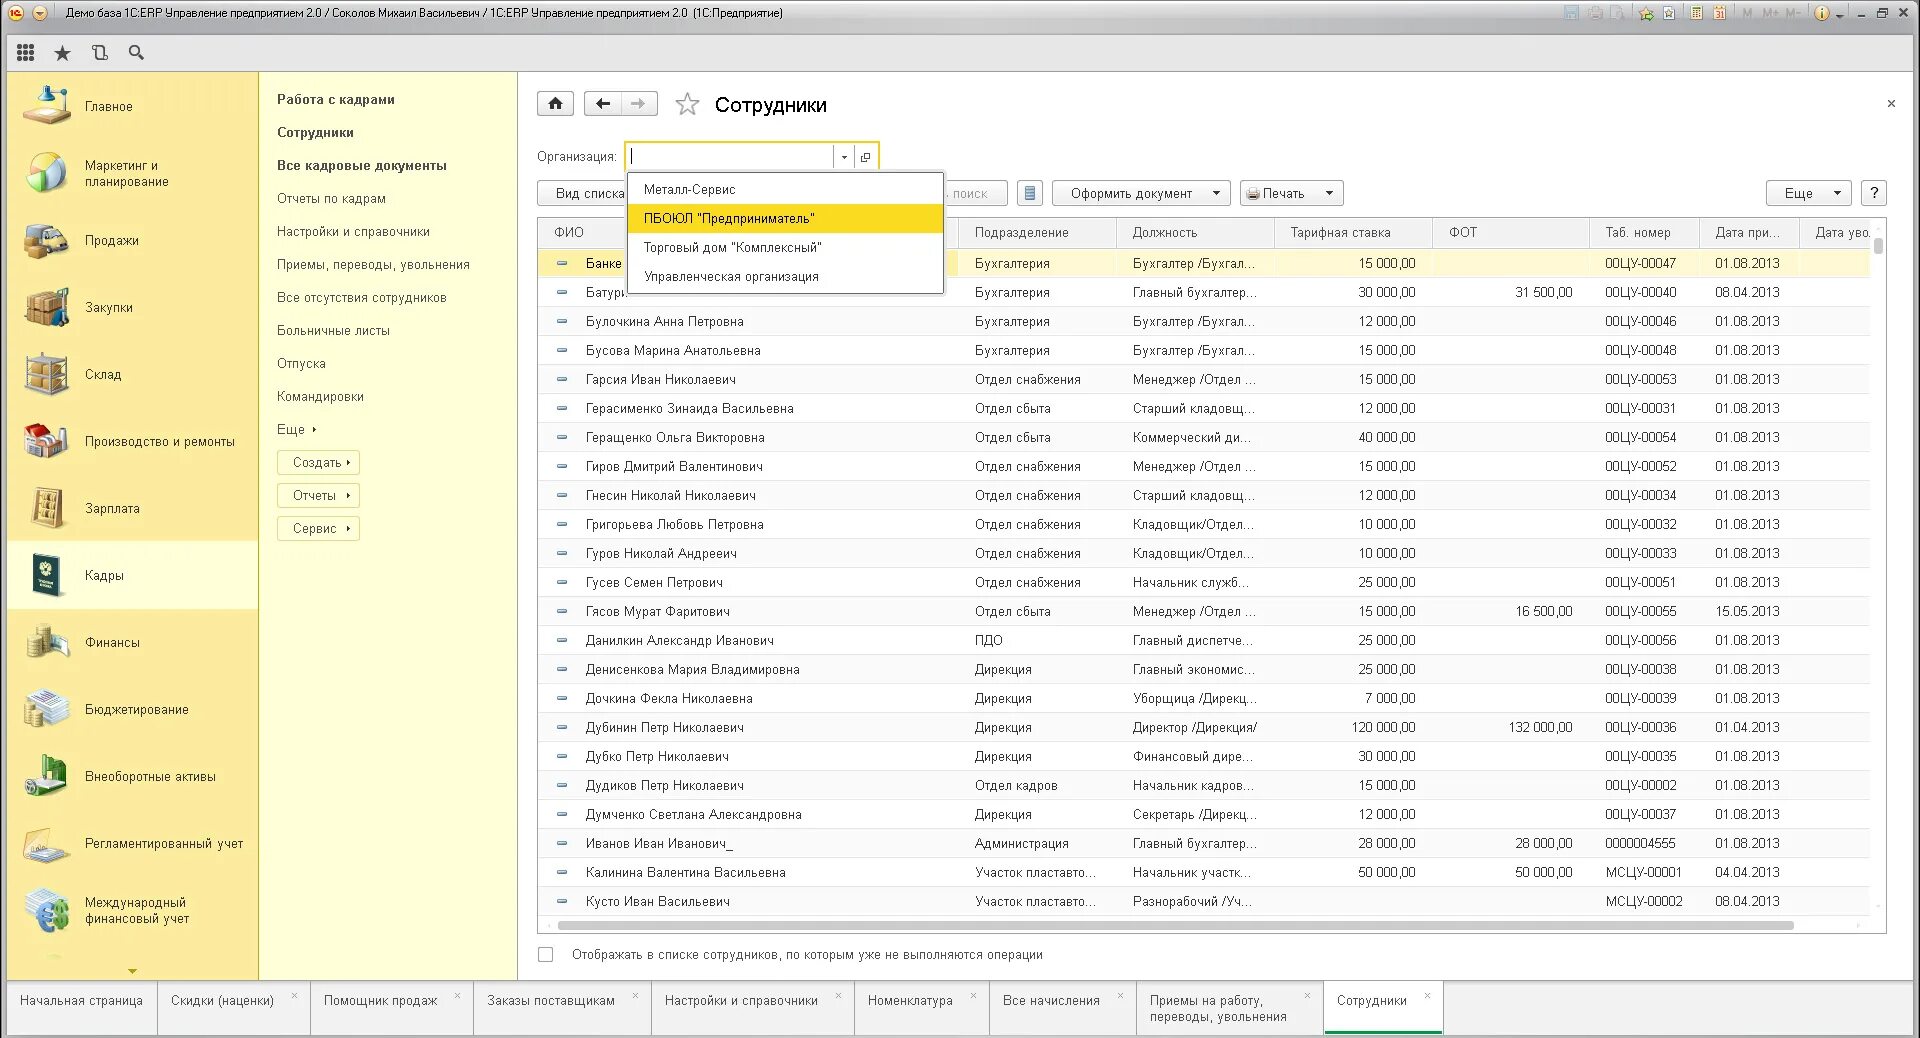1920x1038 pixels.
Task: Open Бюджетирование section
Action: (x=132, y=709)
